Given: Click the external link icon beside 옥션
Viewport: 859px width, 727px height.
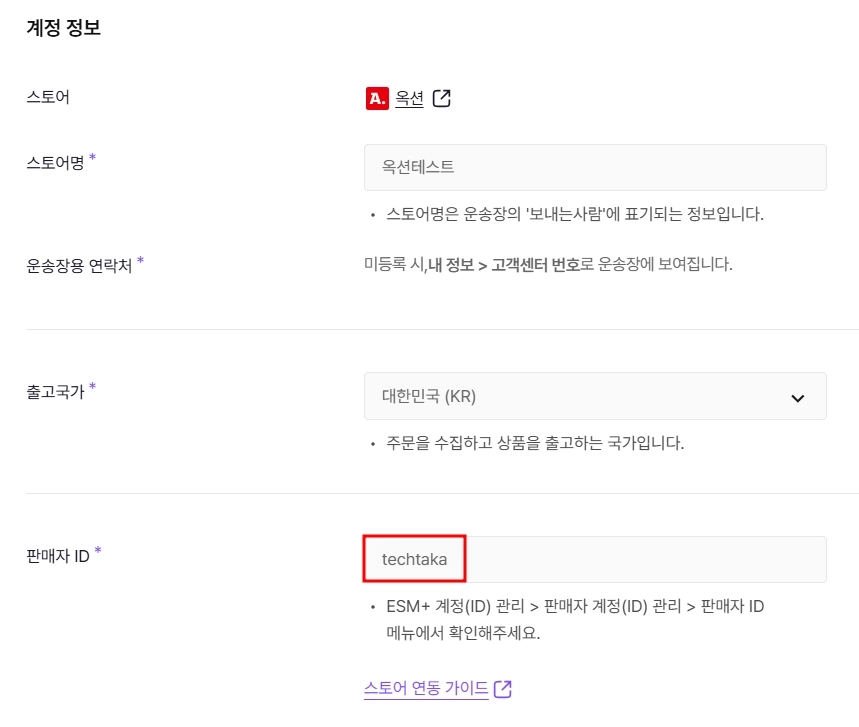Looking at the screenshot, I should tap(442, 99).
